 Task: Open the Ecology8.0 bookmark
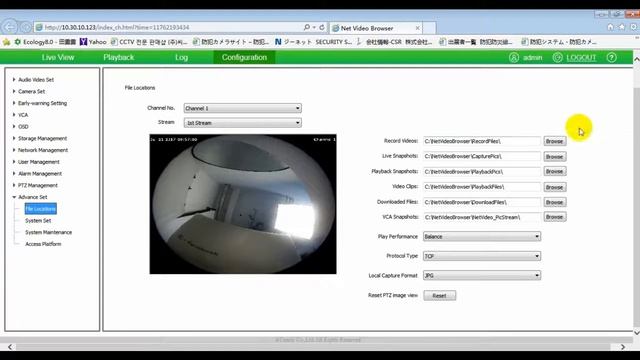pyautogui.click(x=45, y=42)
